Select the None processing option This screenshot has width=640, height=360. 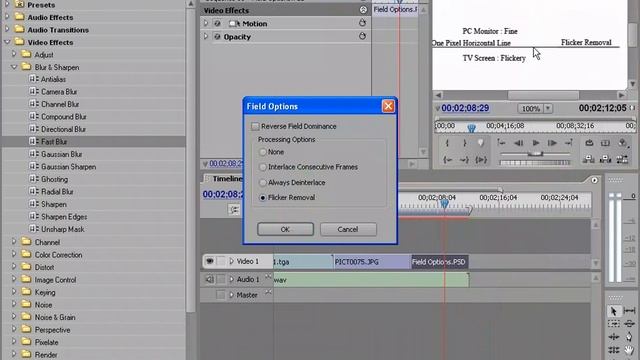(263, 152)
